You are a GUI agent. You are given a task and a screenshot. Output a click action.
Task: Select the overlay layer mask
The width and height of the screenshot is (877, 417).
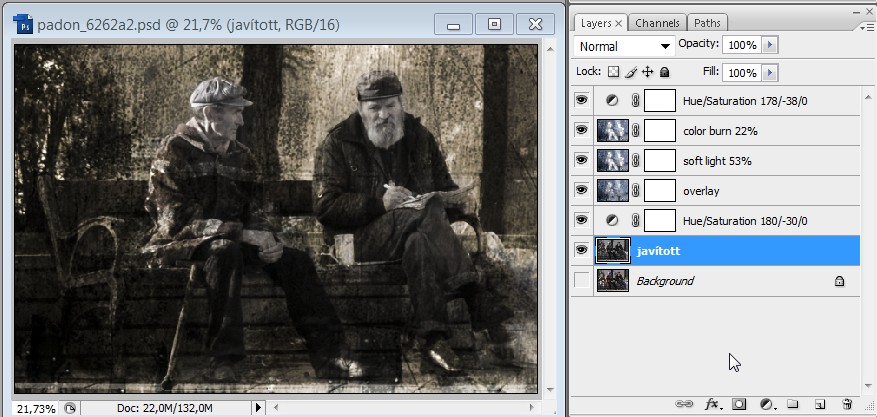[660, 191]
